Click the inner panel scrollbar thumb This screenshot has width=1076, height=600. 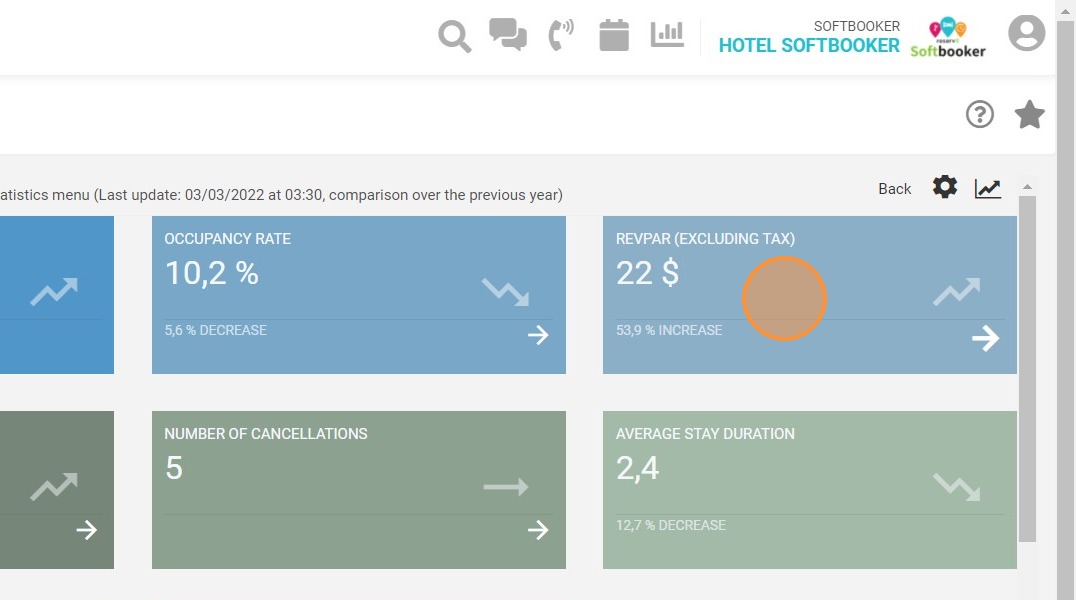(x=1027, y=369)
